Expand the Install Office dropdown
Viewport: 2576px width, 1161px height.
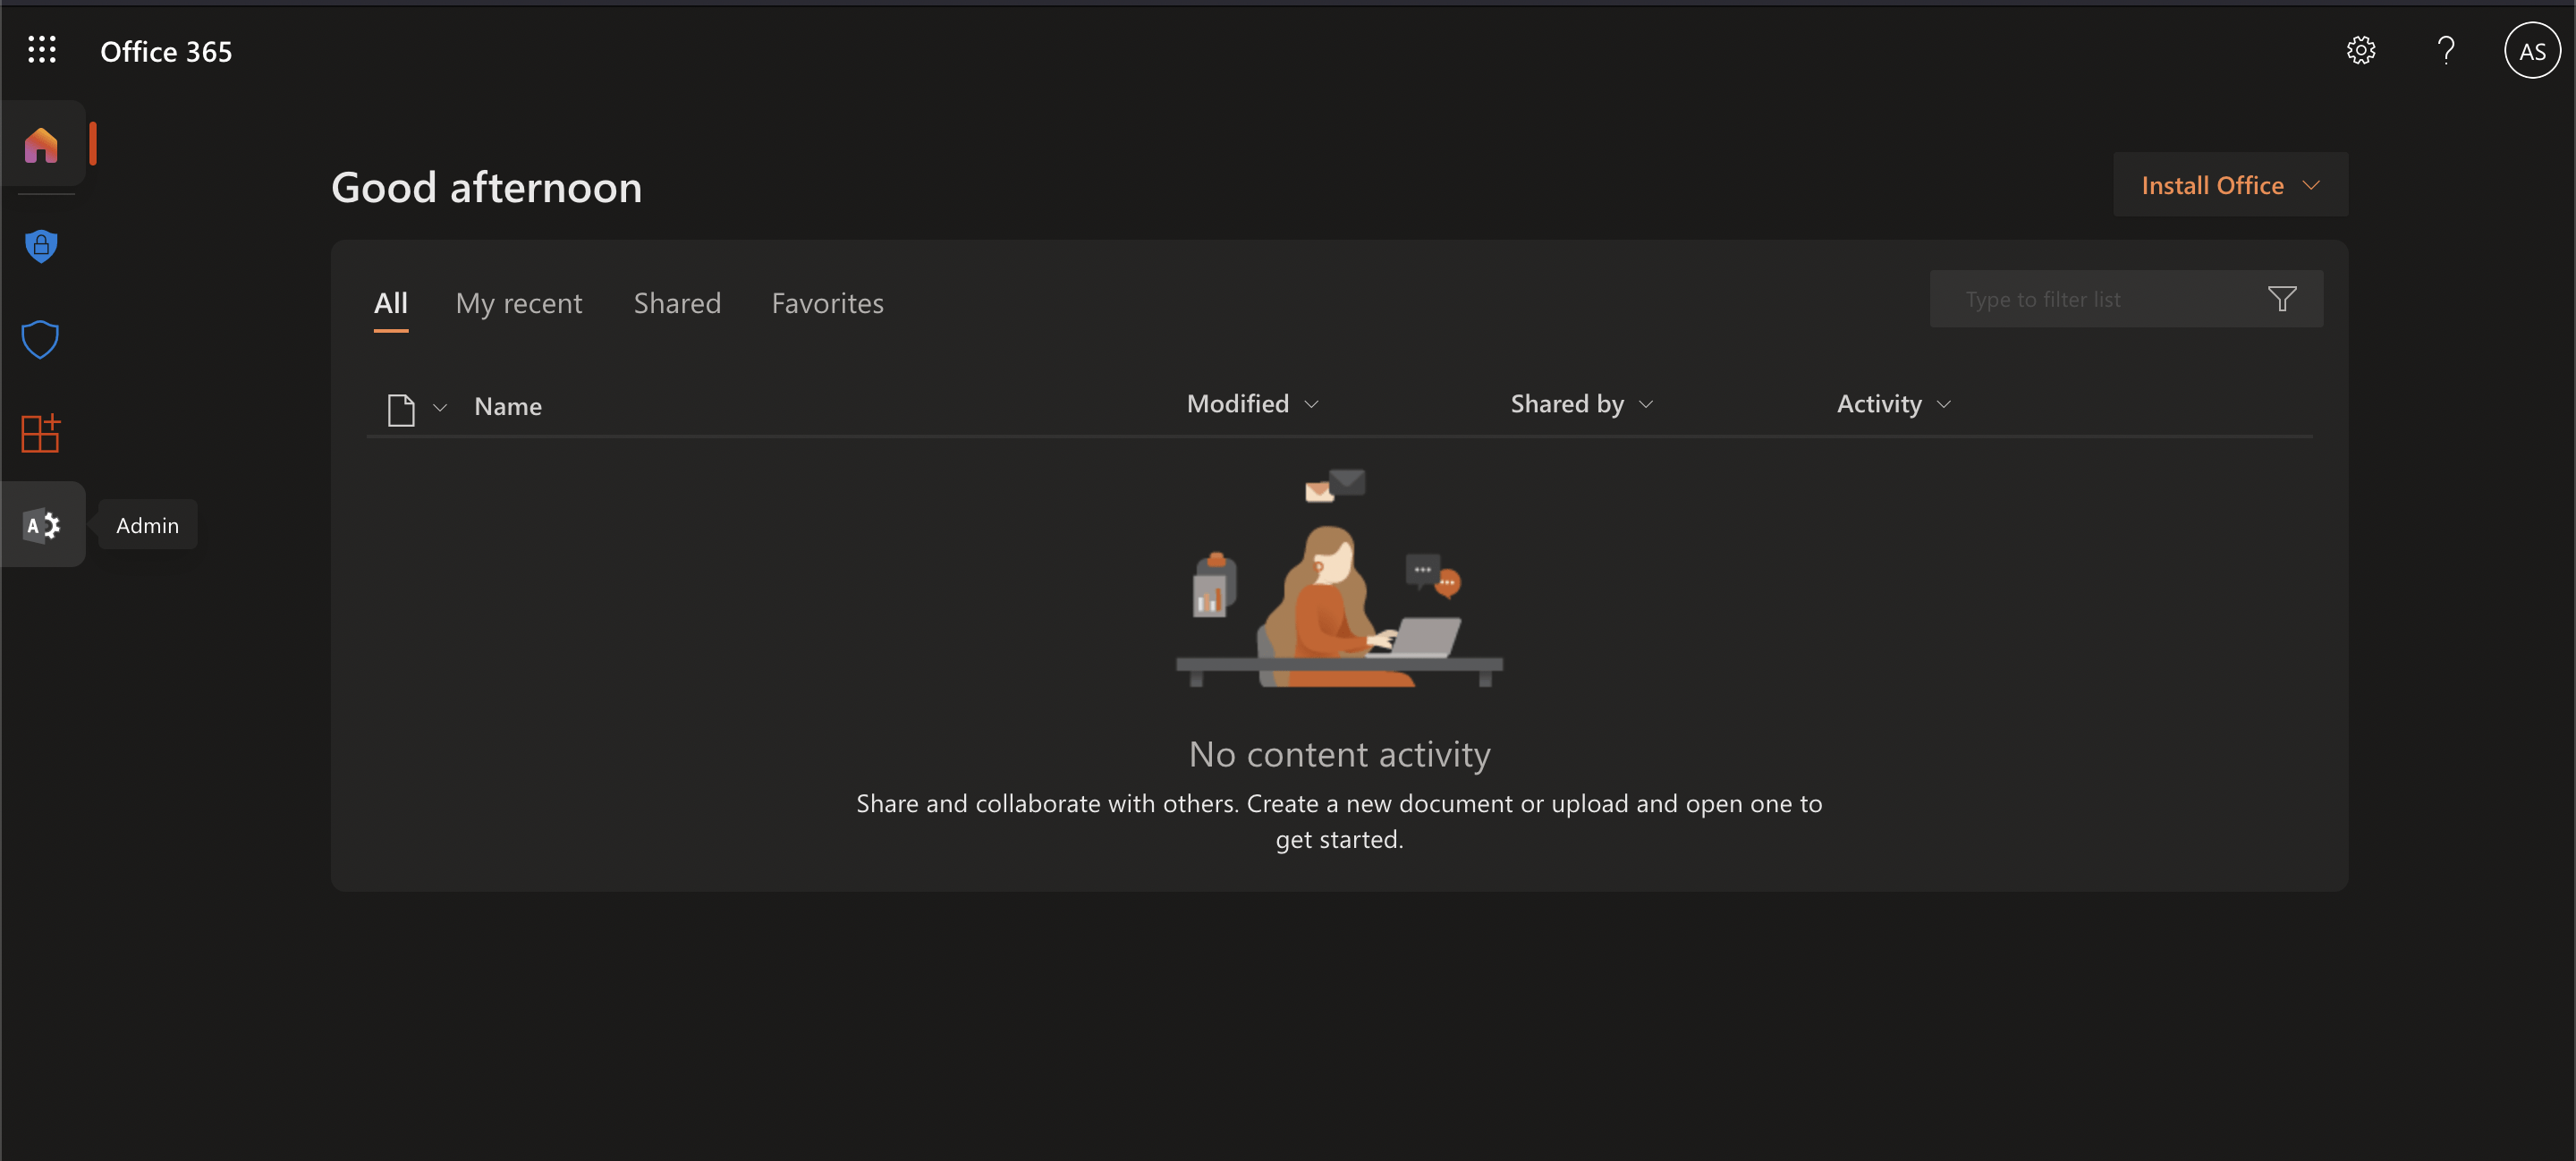point(2230,185)
